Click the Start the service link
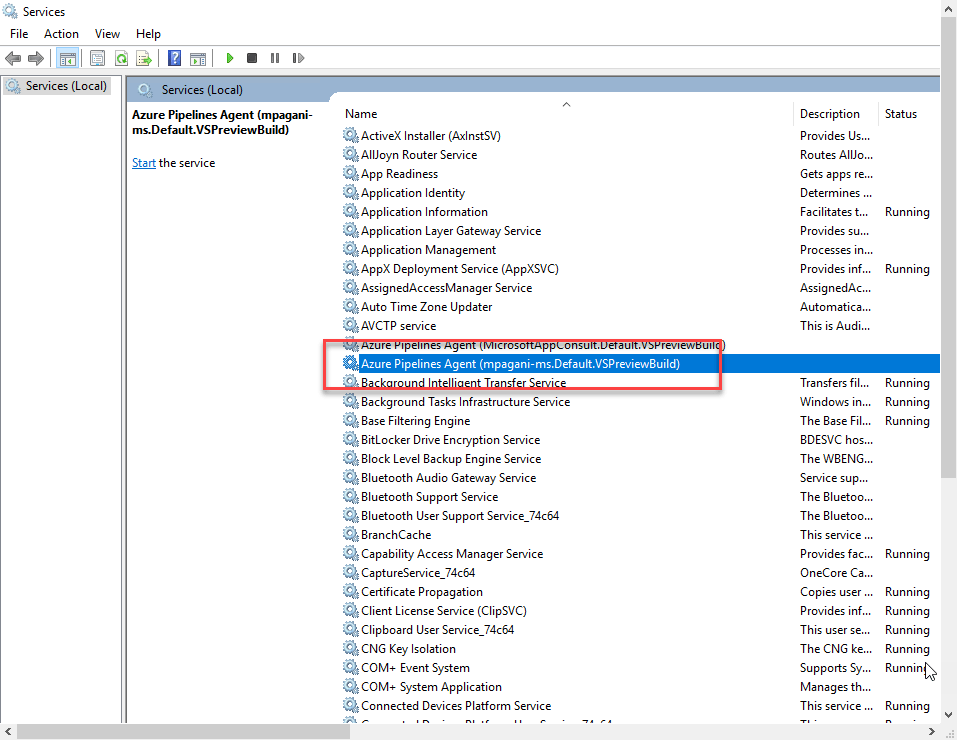957x740 pixels. pos(143,163)
